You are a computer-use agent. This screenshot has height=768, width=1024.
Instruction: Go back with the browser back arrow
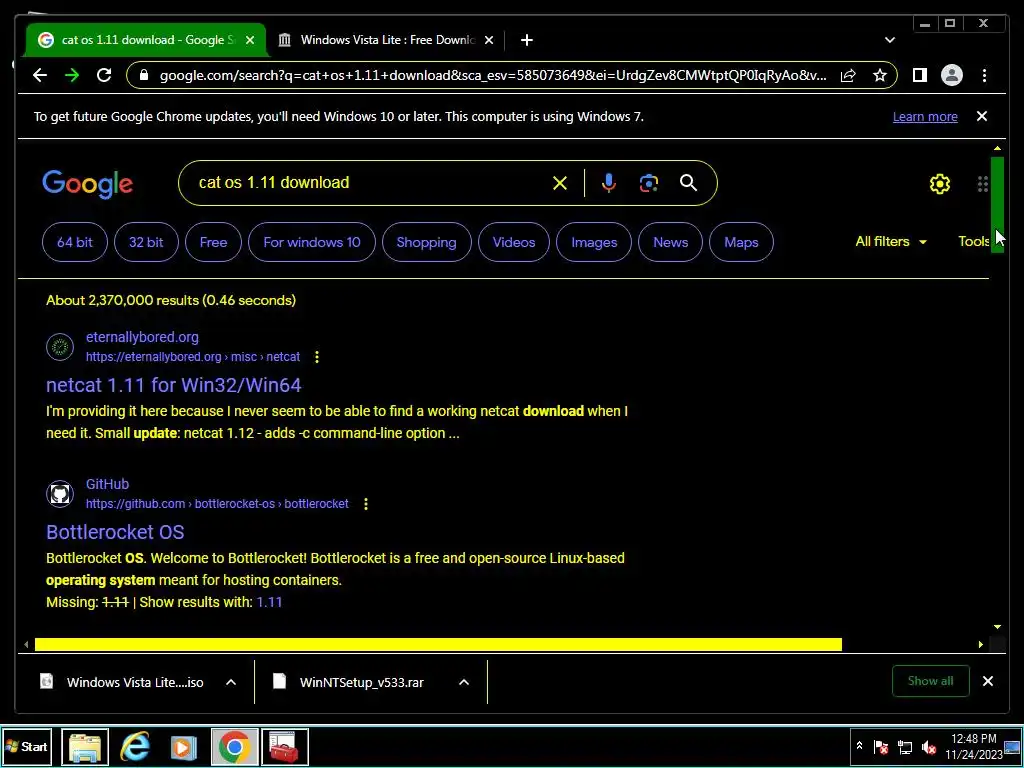[x=40, y=75]
